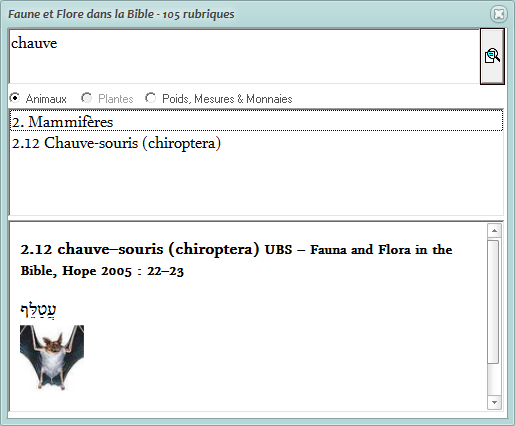Click the Hebrew word above the bat image
The height and width of the screenshot is (426, 515).
[39, 311]
